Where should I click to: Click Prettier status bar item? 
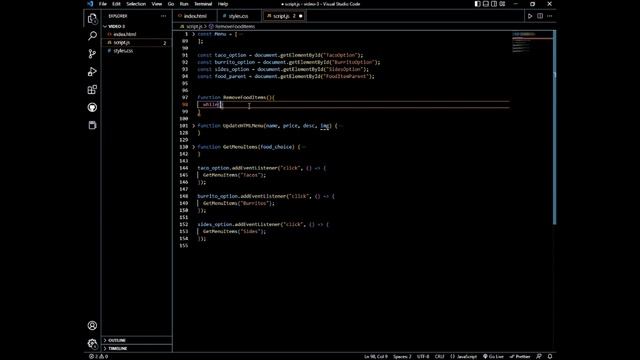pos(520,356)
